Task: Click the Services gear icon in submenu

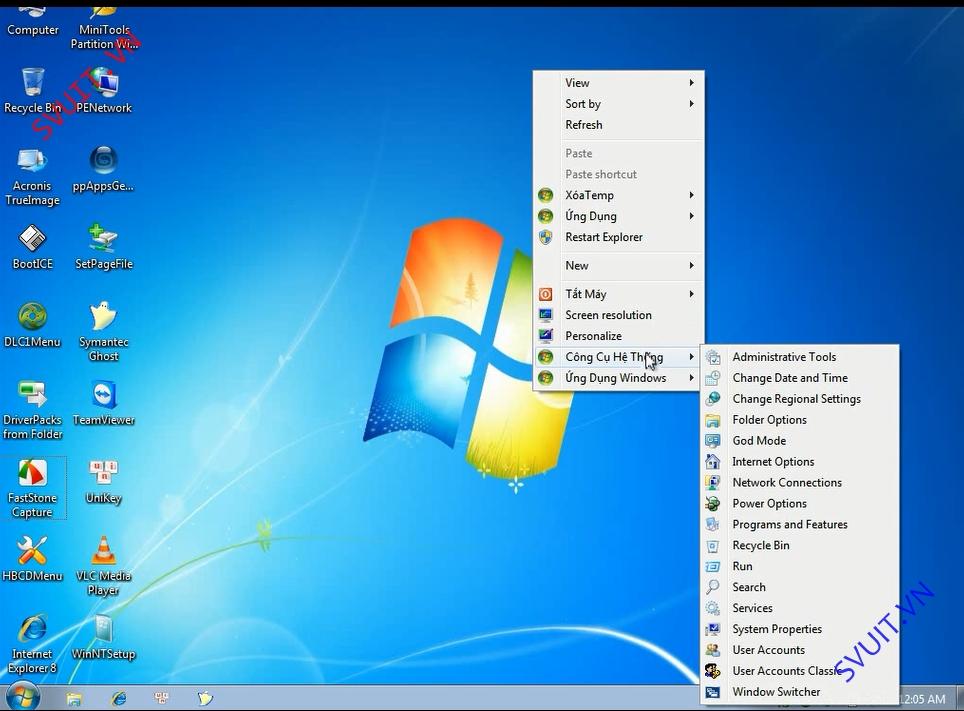Action: [x=713, y=608]
